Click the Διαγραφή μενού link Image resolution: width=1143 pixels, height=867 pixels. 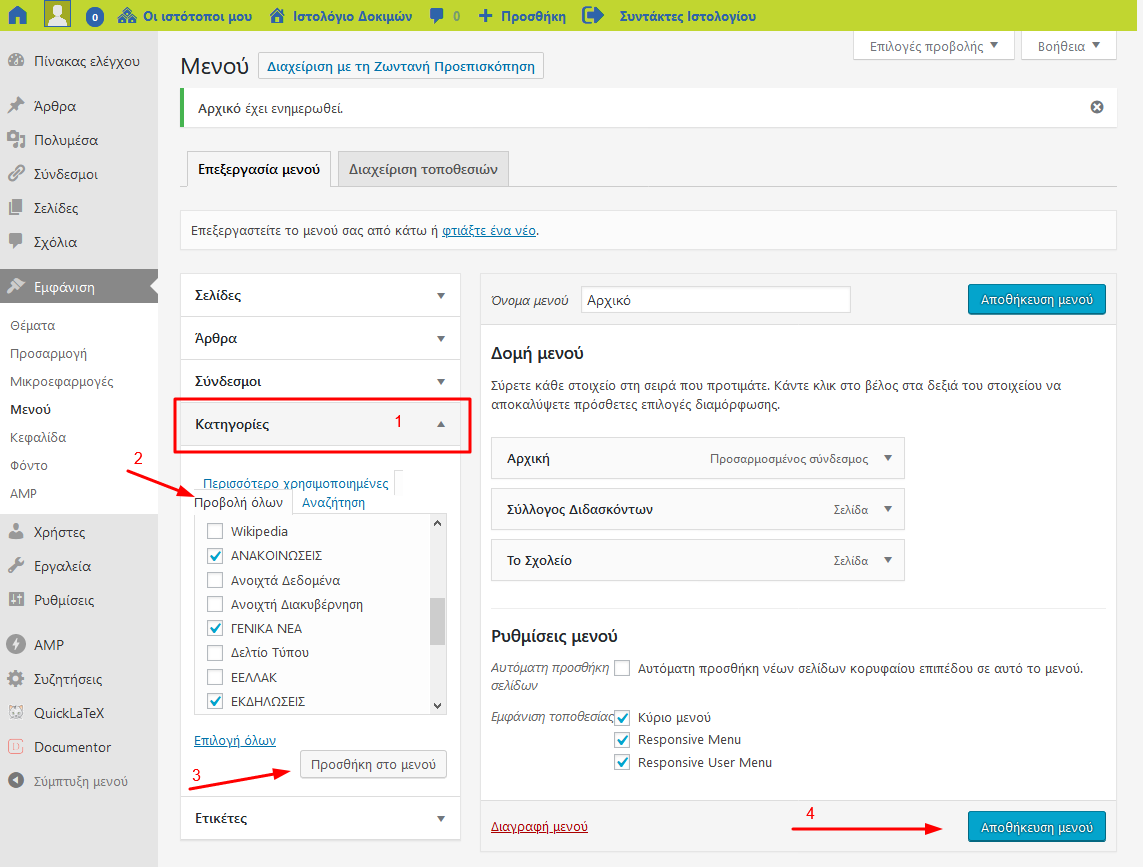tap(539, 827)
